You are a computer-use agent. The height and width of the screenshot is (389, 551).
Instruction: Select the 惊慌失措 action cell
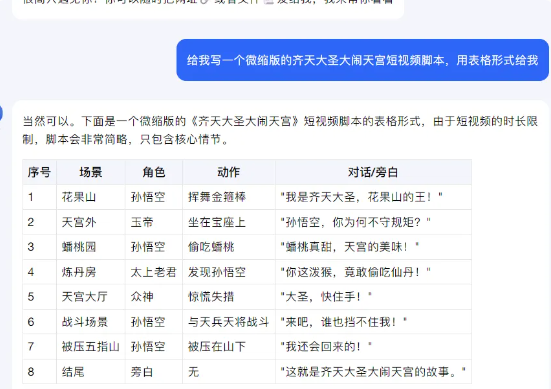pyautogui.click(x=229, y=297)
